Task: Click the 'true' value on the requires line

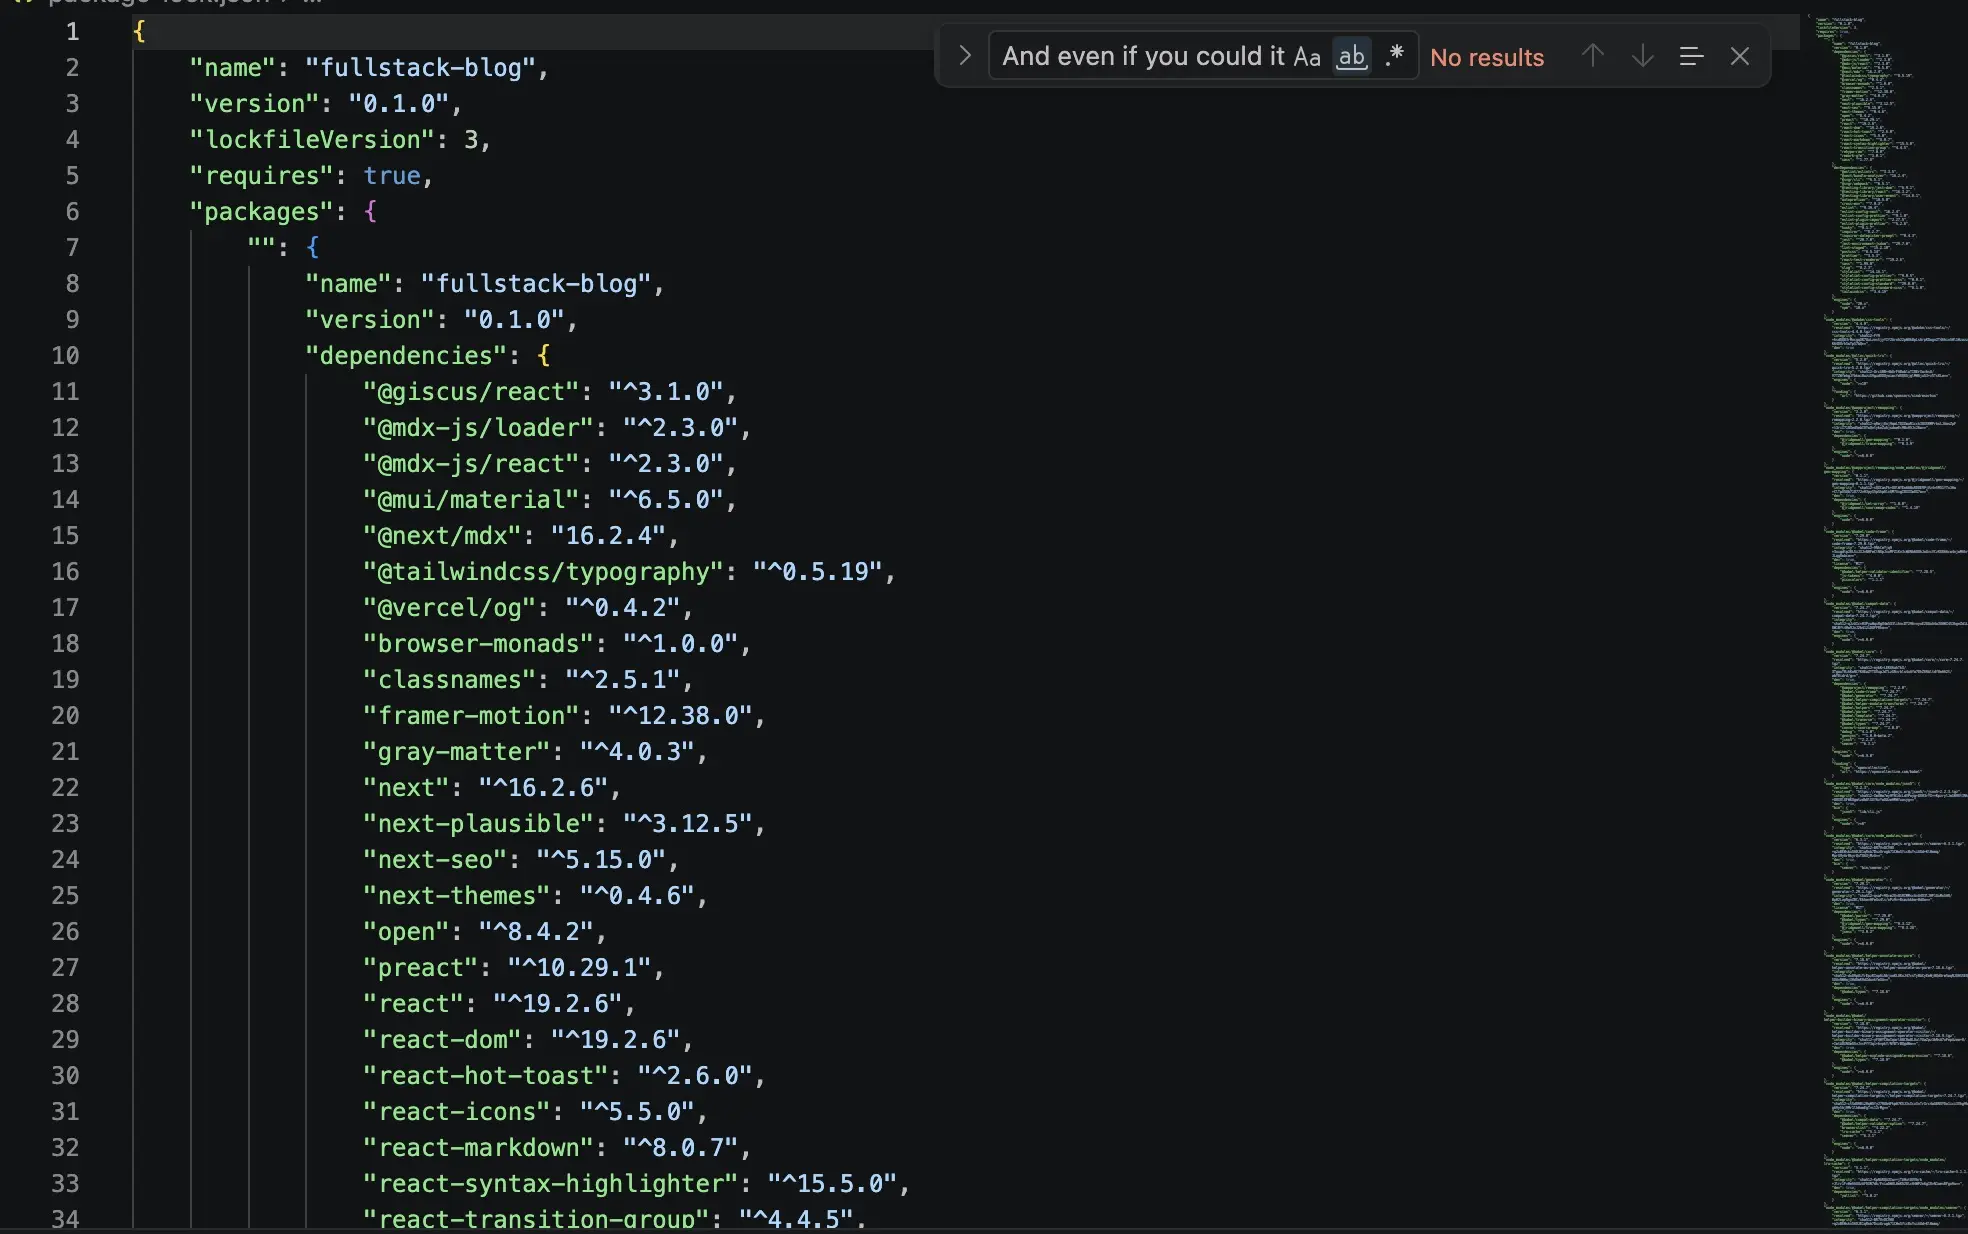Action: point(392,175)
